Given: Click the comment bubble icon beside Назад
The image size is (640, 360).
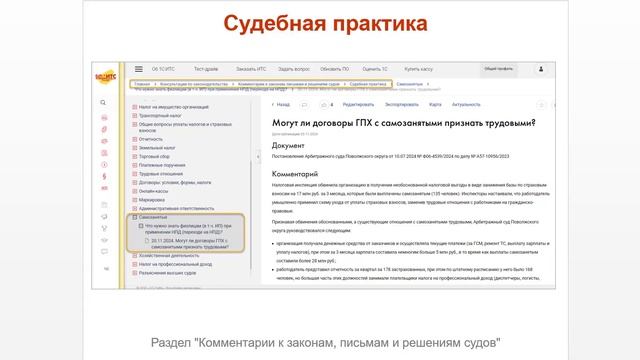Looking at the screenshot, I should pyautogui.click(x=304, y=105).
